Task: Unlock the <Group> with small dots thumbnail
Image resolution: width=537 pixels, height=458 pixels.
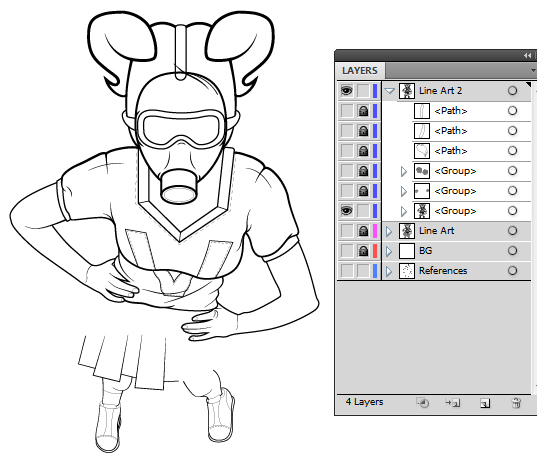Action: tap(363, 191)
